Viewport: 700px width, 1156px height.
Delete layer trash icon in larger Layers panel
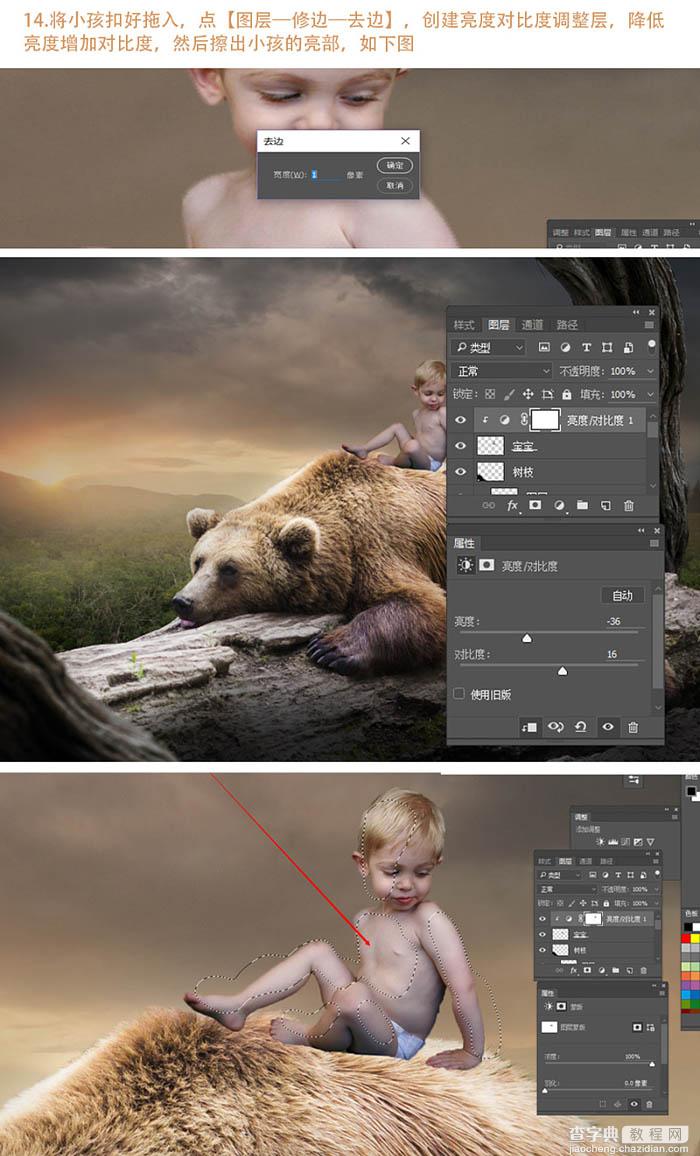point(628,506)
